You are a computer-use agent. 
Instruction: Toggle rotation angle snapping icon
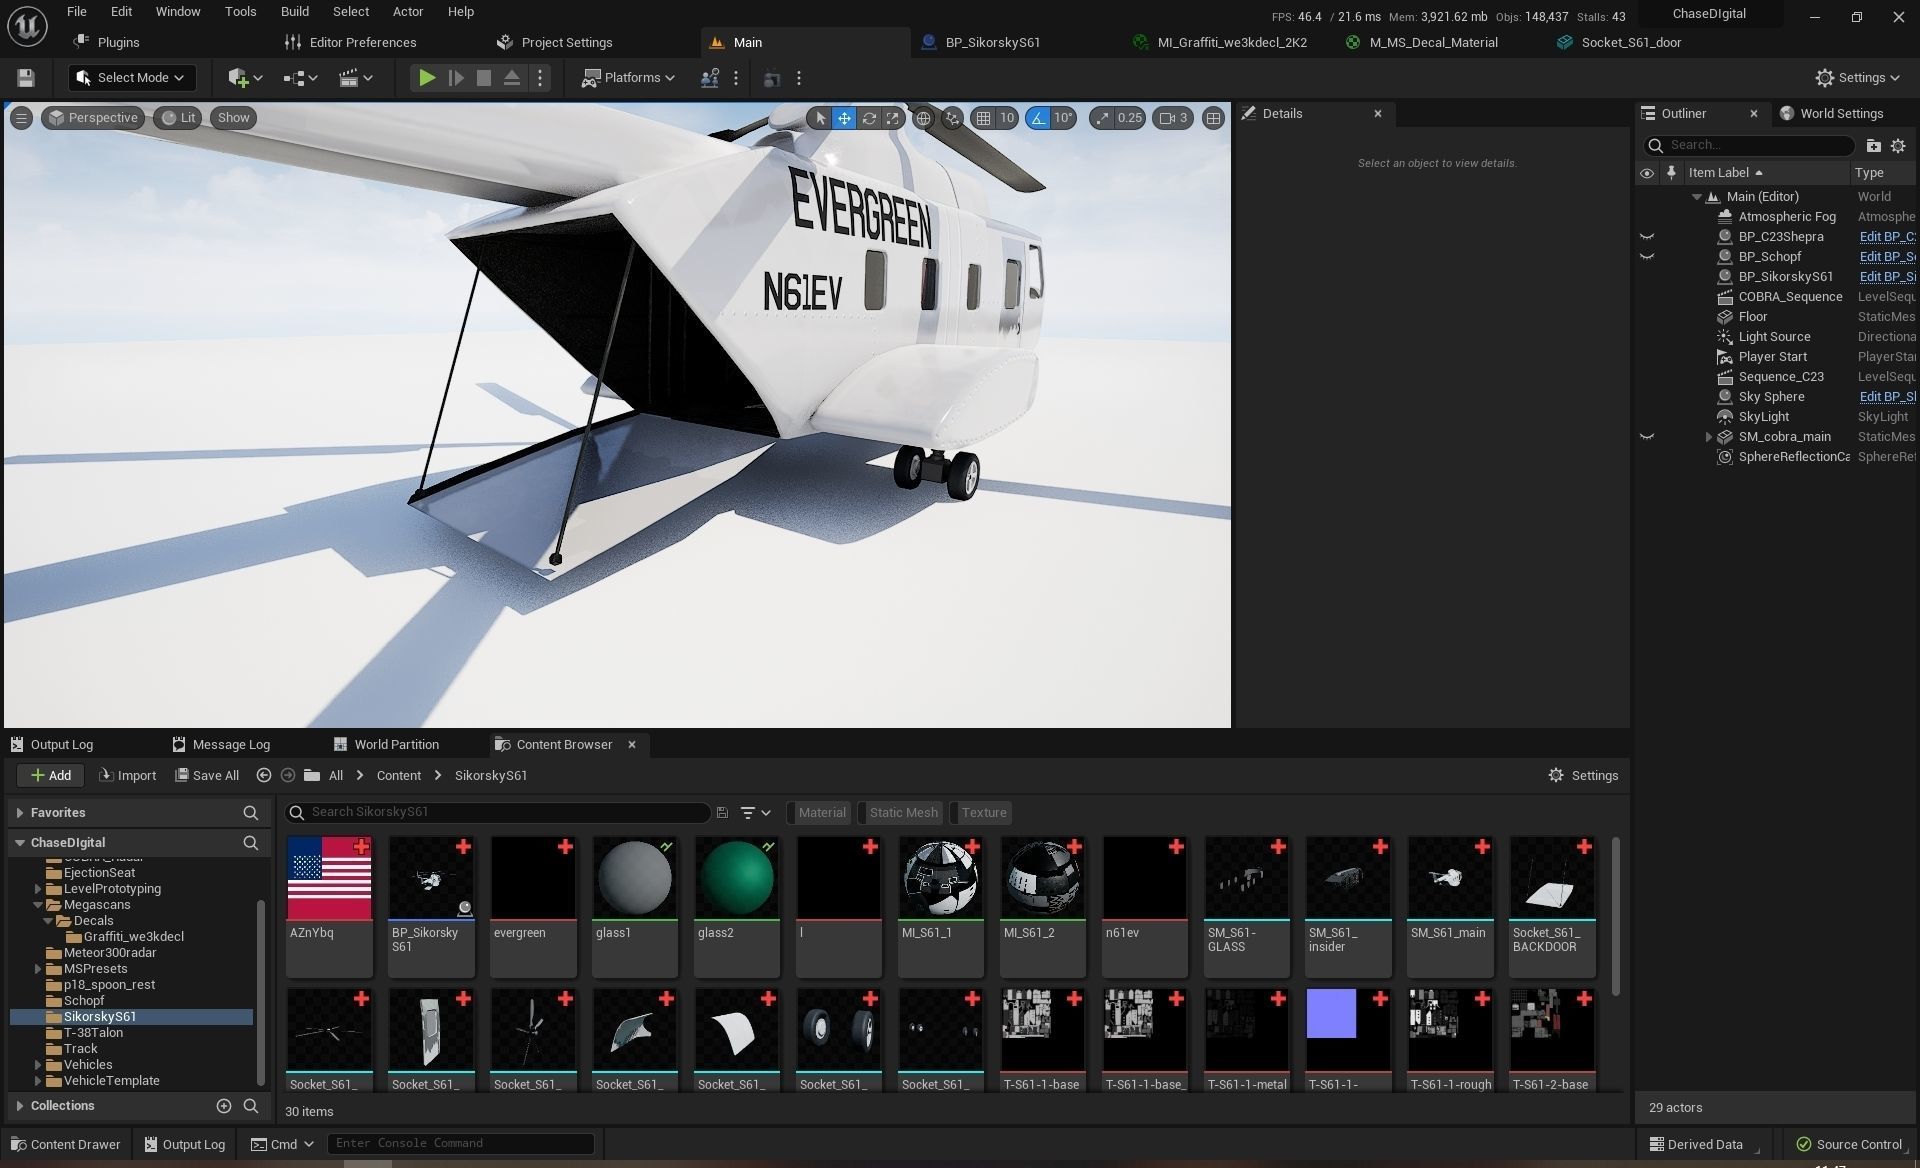click(x=1039, y=118)
